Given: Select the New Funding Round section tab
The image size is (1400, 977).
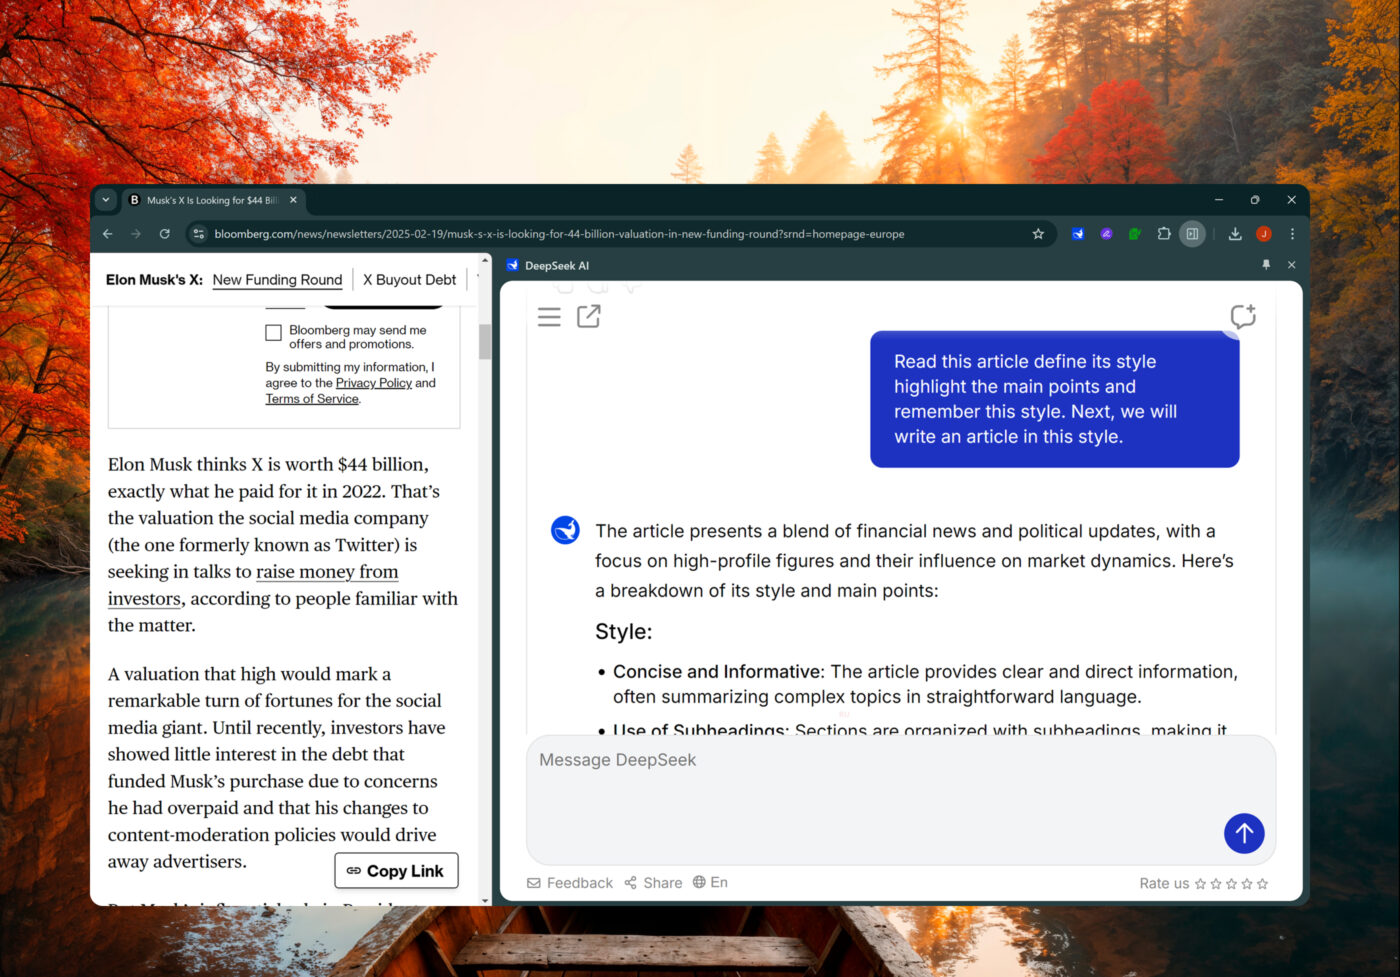Looking at the screenshot, I should (277, 280).
